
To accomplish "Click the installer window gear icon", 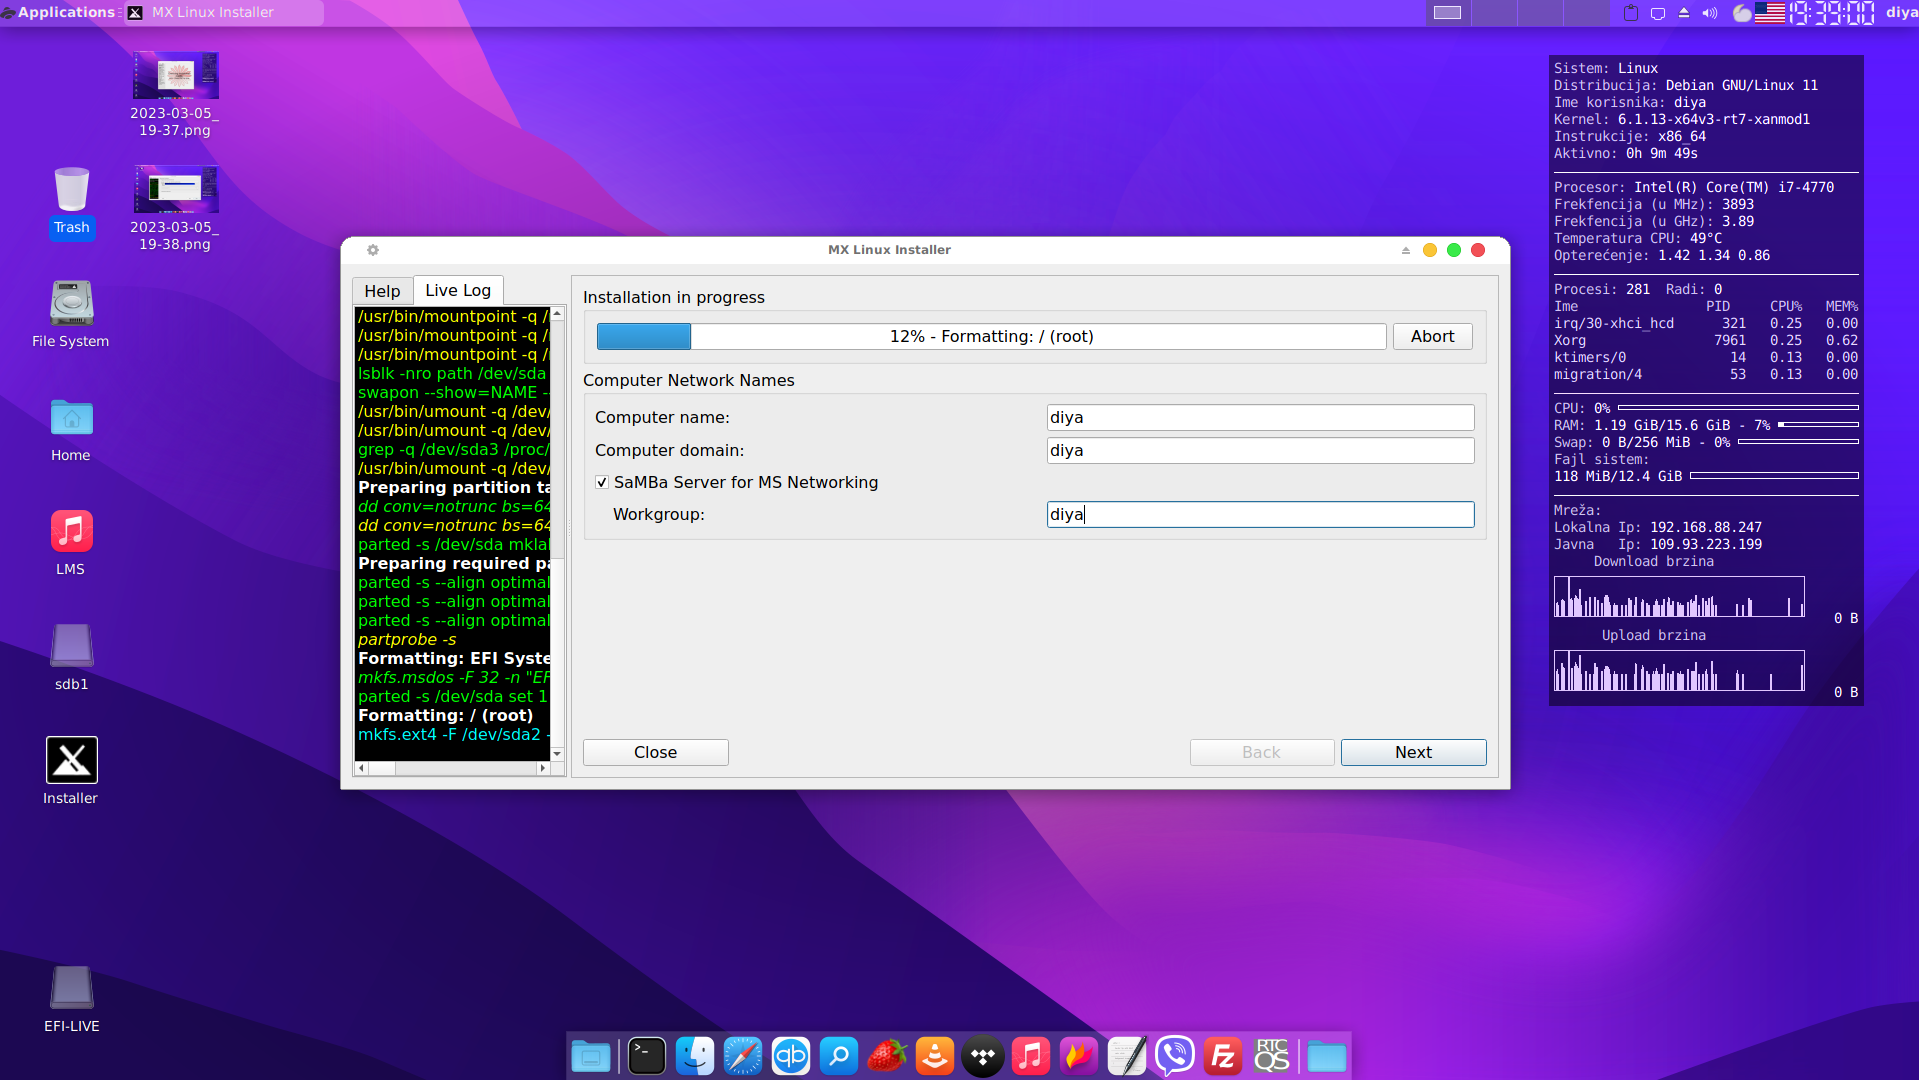I will click(373, 250).
